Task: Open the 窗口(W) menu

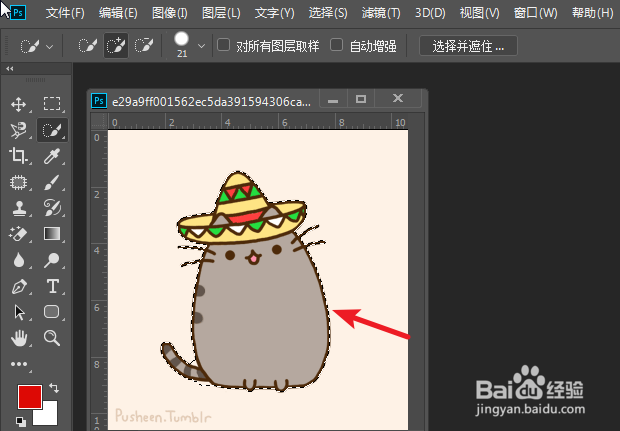Action: 535,13
